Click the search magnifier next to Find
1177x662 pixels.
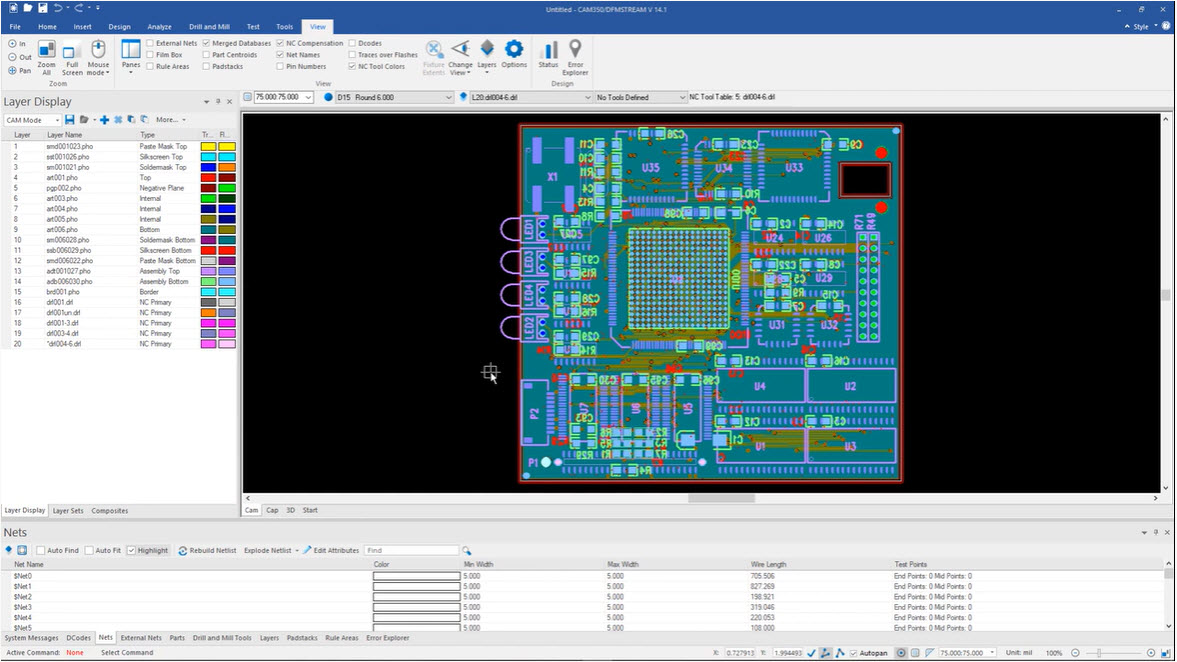coord(467,550)
